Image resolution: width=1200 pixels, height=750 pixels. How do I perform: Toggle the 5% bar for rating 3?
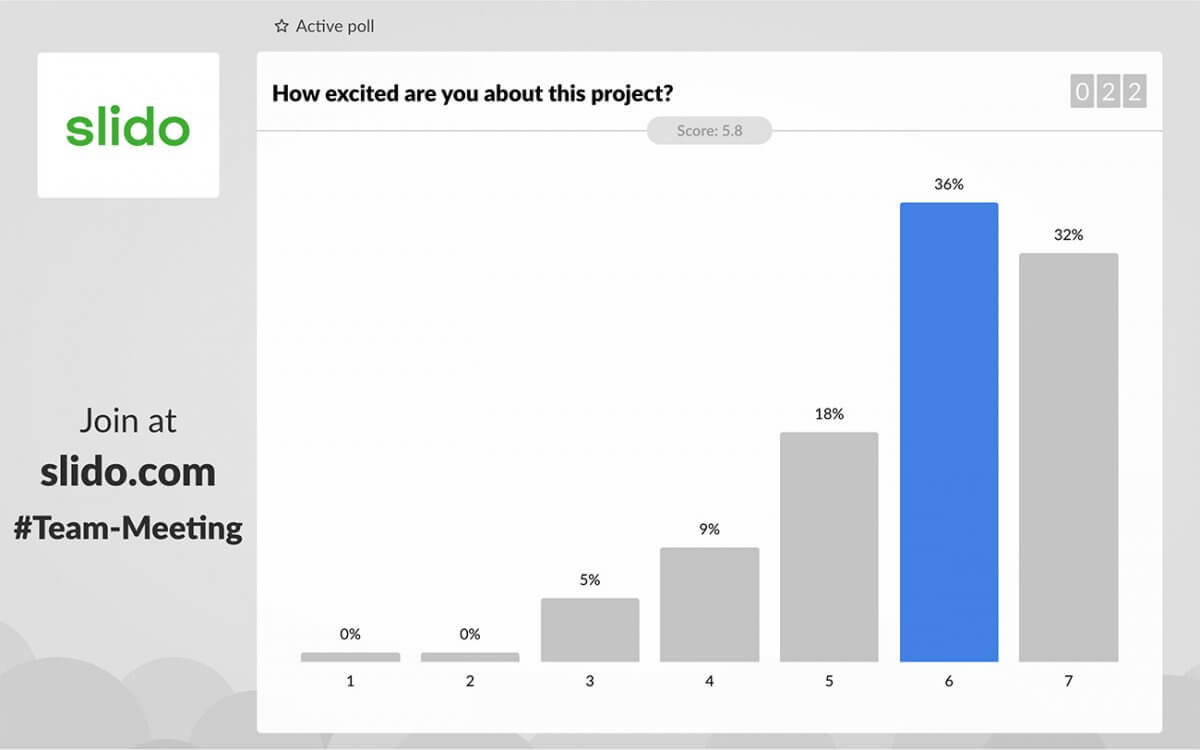[x=590, y=630]
